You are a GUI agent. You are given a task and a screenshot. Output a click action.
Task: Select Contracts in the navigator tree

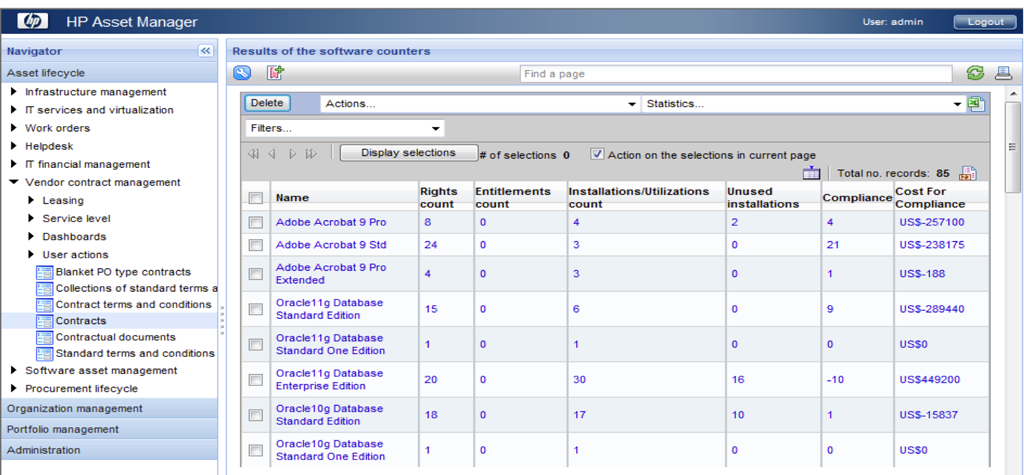[81, 321]
